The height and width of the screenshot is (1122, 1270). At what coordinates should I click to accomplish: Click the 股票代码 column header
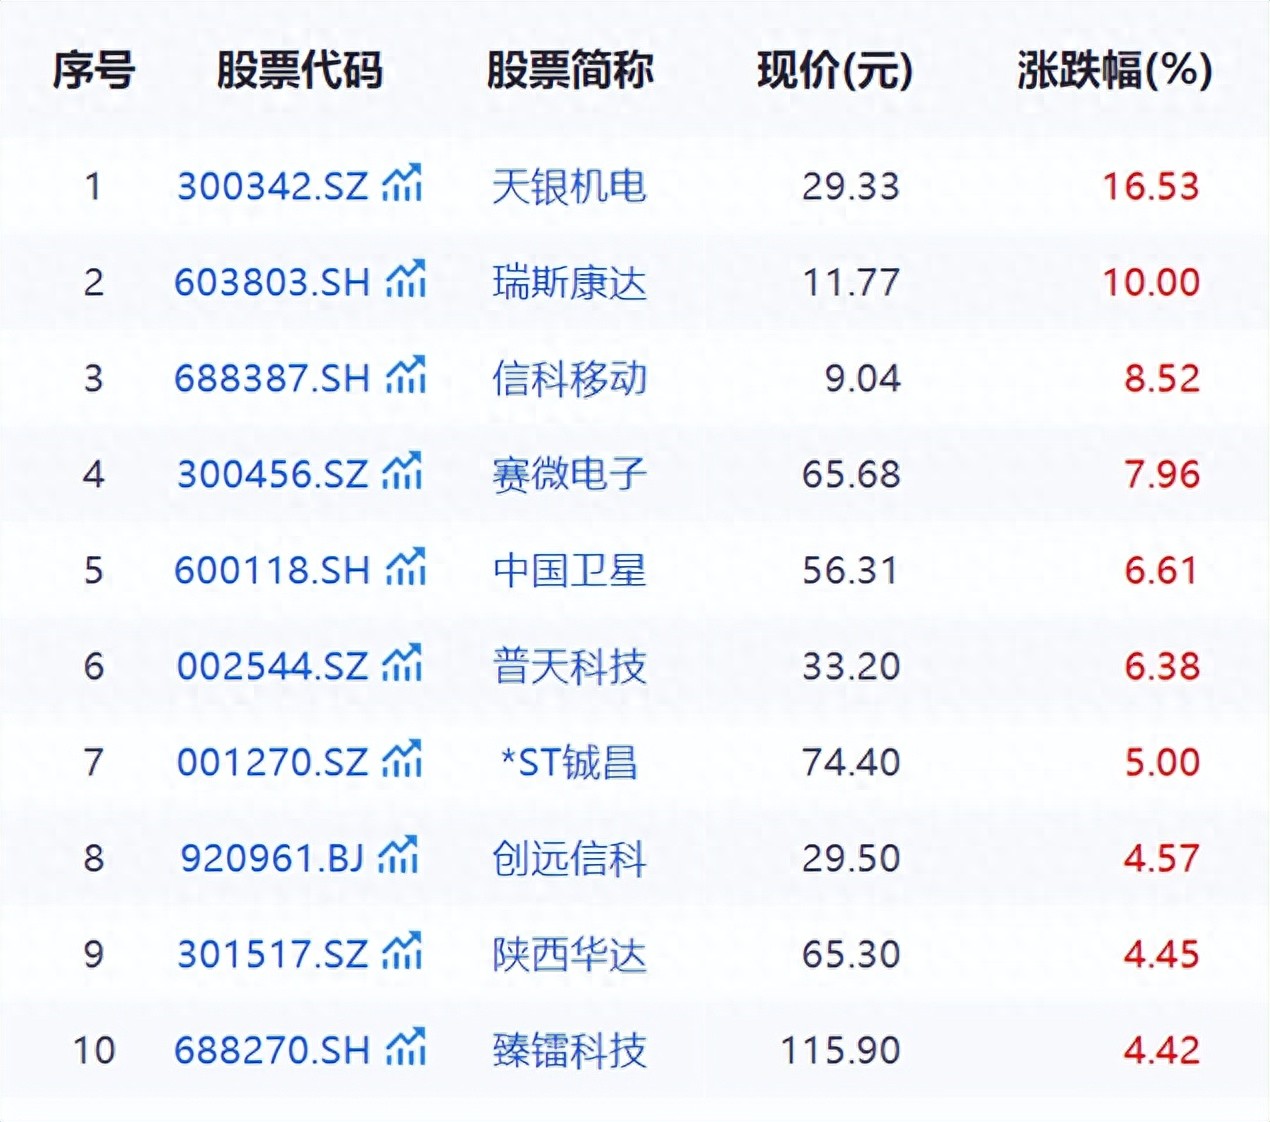299,71
